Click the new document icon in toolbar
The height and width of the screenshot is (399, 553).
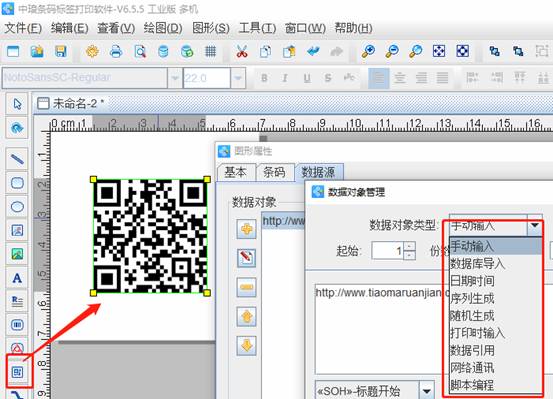click(13, 52)
